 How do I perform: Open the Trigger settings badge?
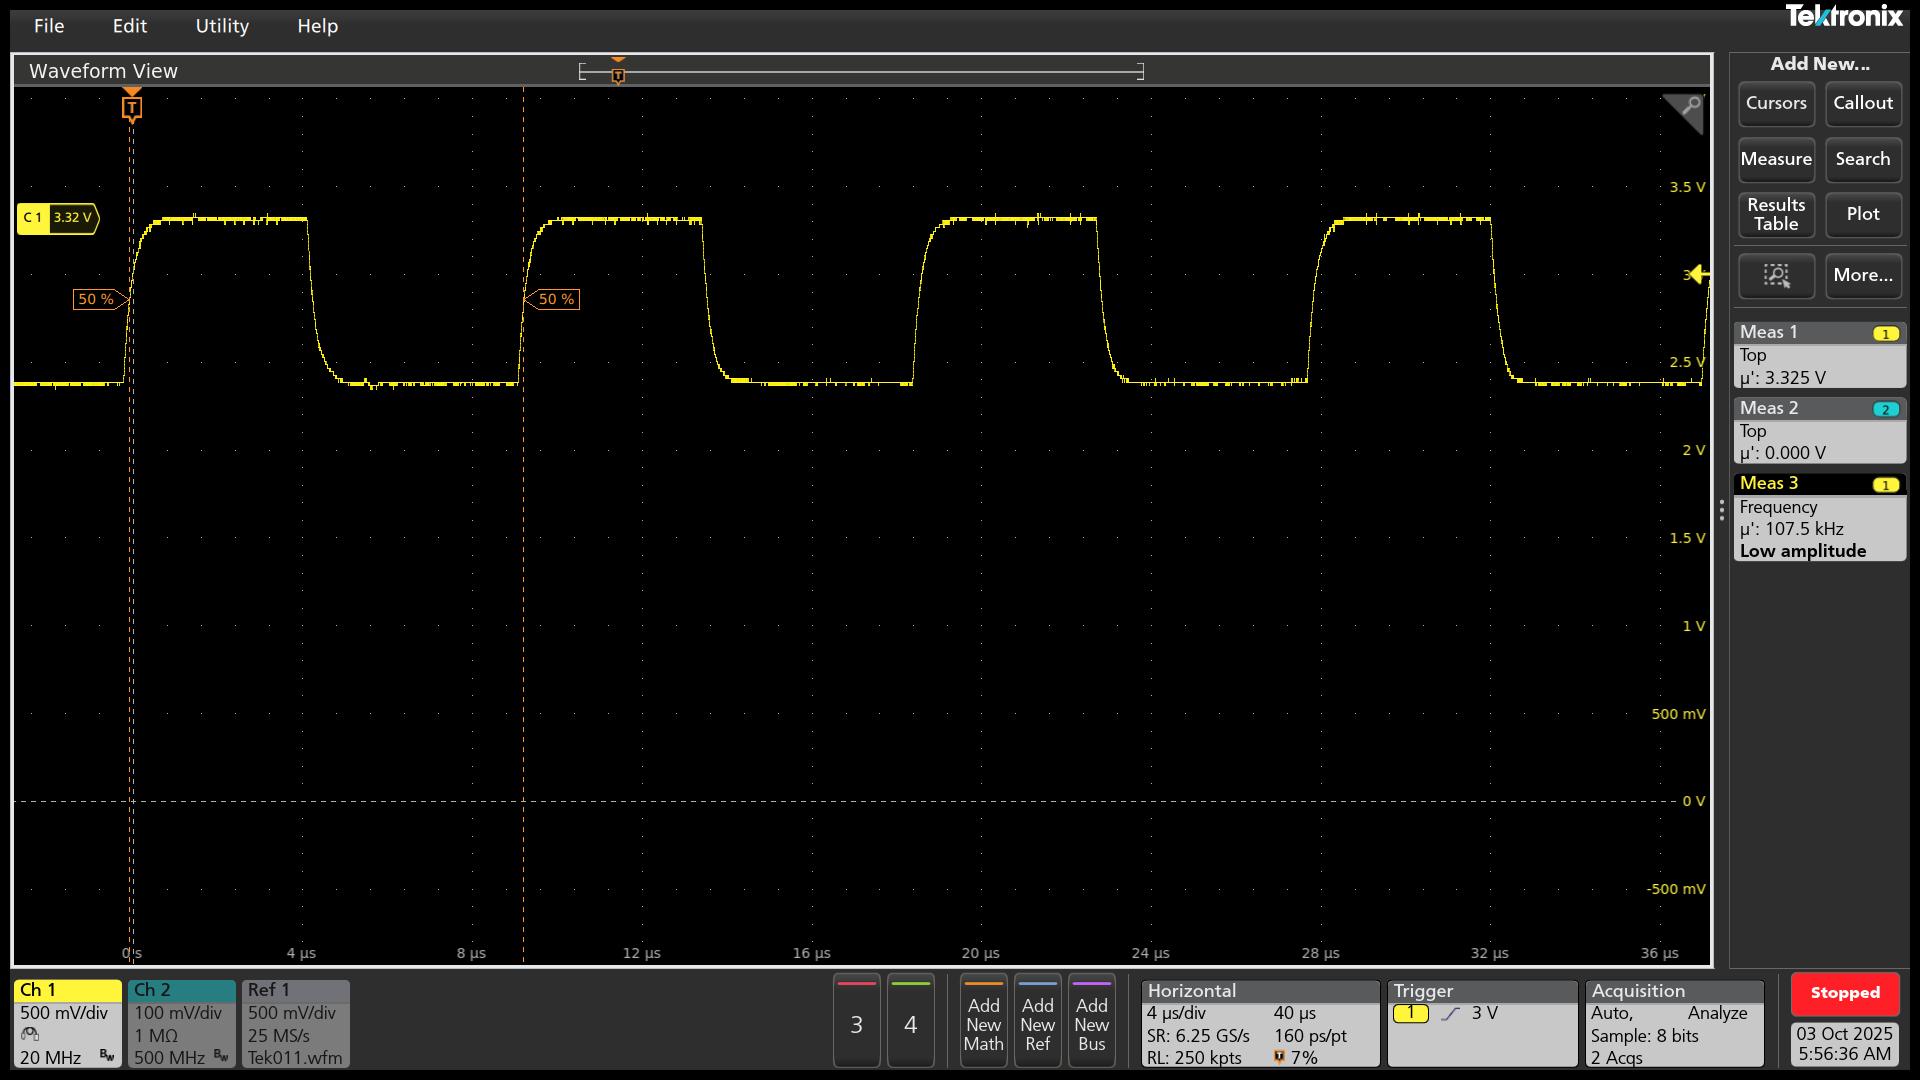tap(1482, 1024)
